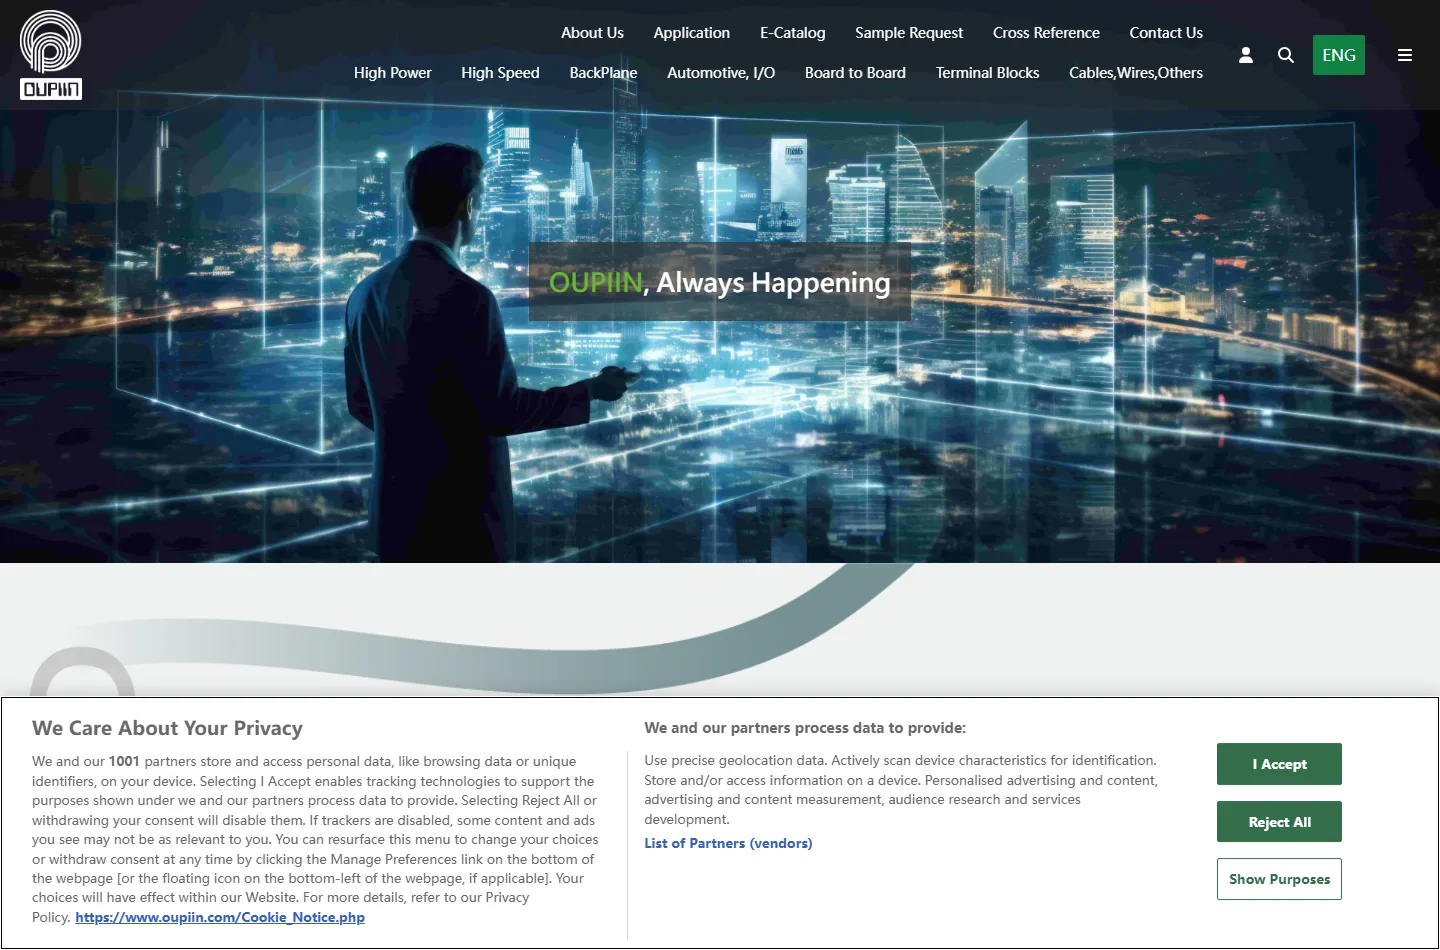Click the '1001' partners count text
1440x950 pixels.
click(124, 762)
